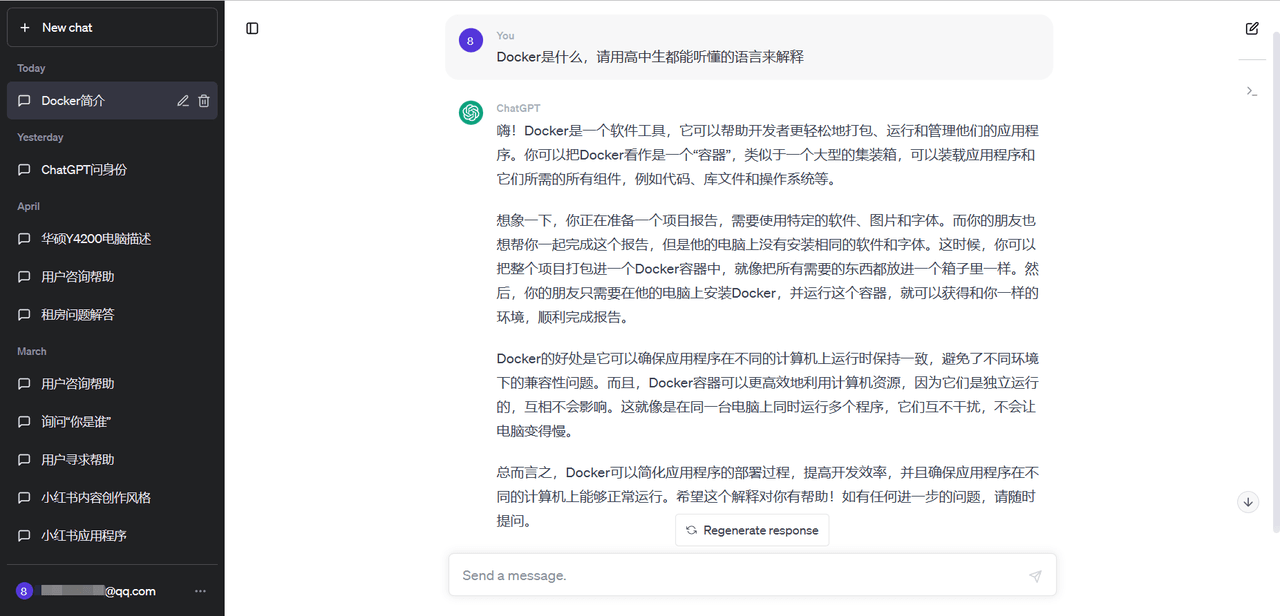Screen dimensions: 1280x616
Task: Toggle the sidebar collapse icon
Action: 252,28
